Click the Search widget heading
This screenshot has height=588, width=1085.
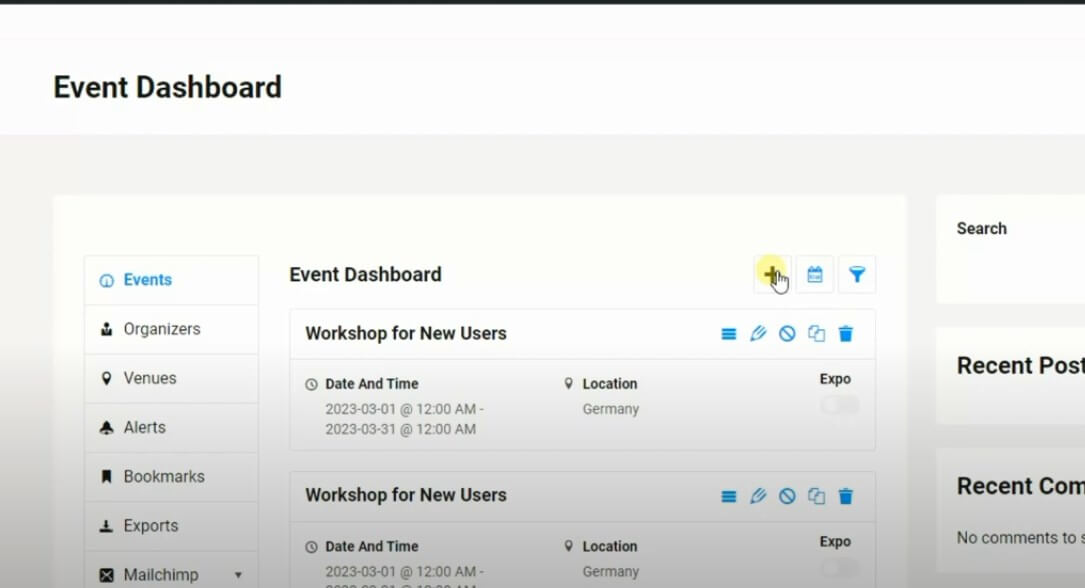click(x=981, y=228)
